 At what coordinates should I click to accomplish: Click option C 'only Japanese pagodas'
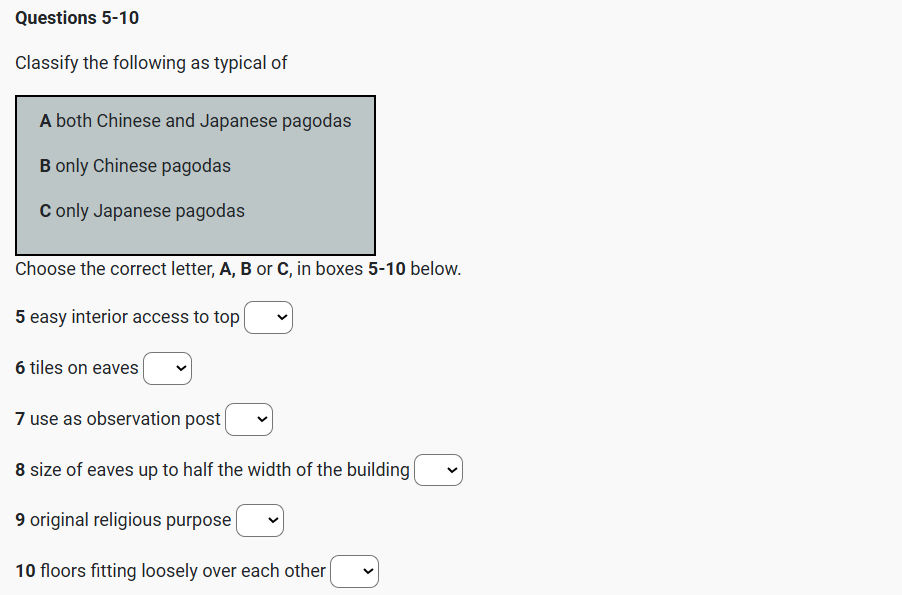click(x=143, y=211)
